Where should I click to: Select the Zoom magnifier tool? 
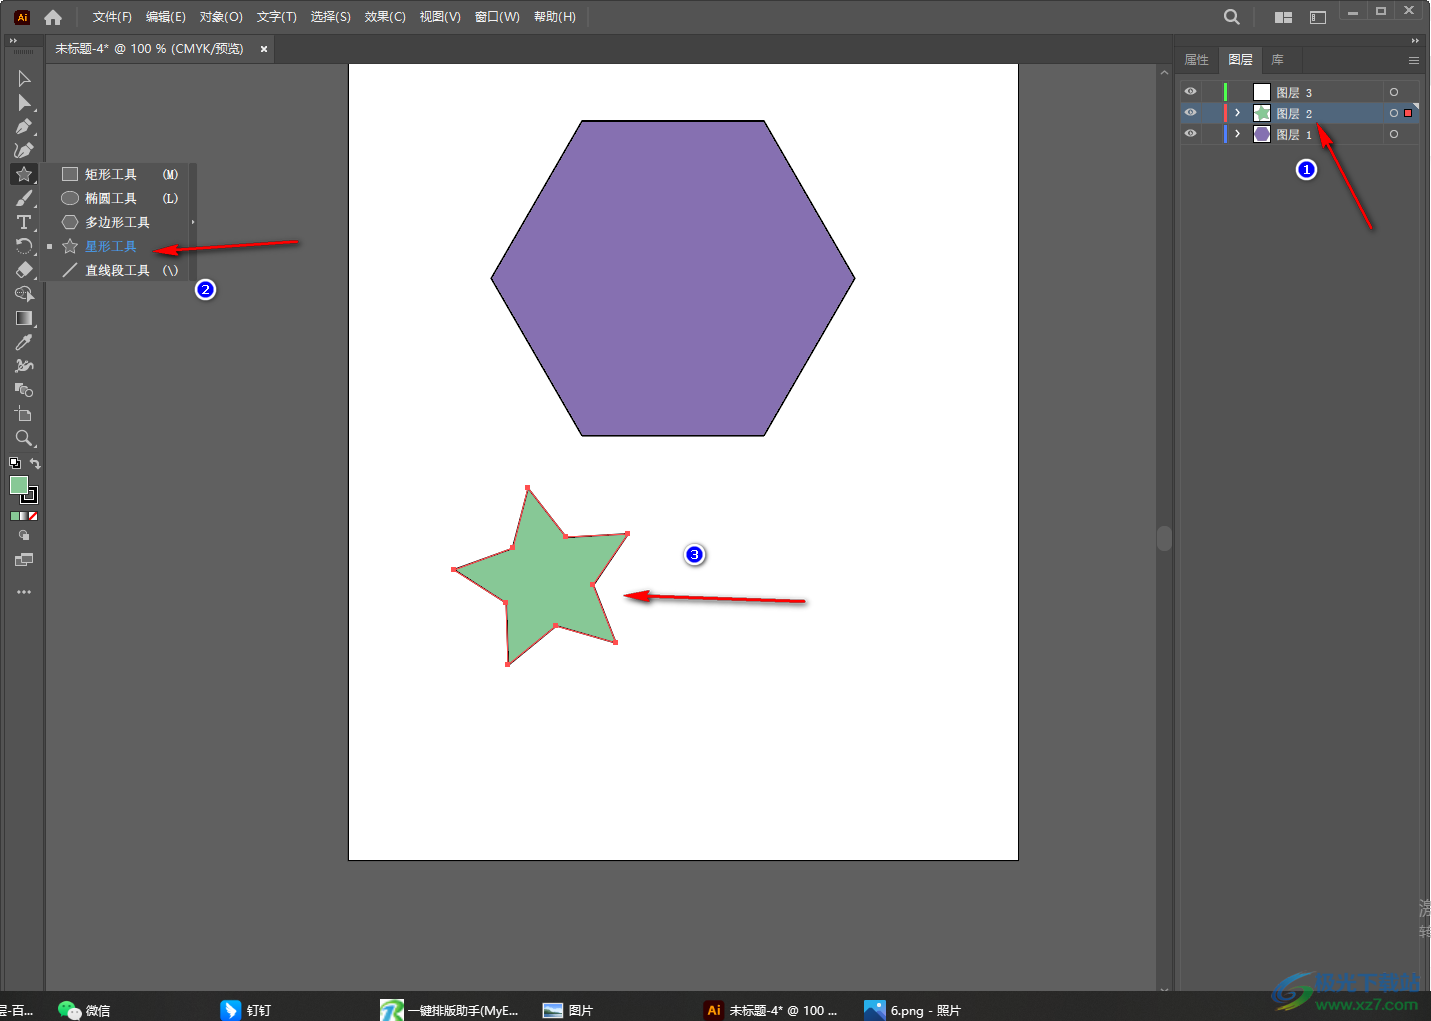[24, 438]
